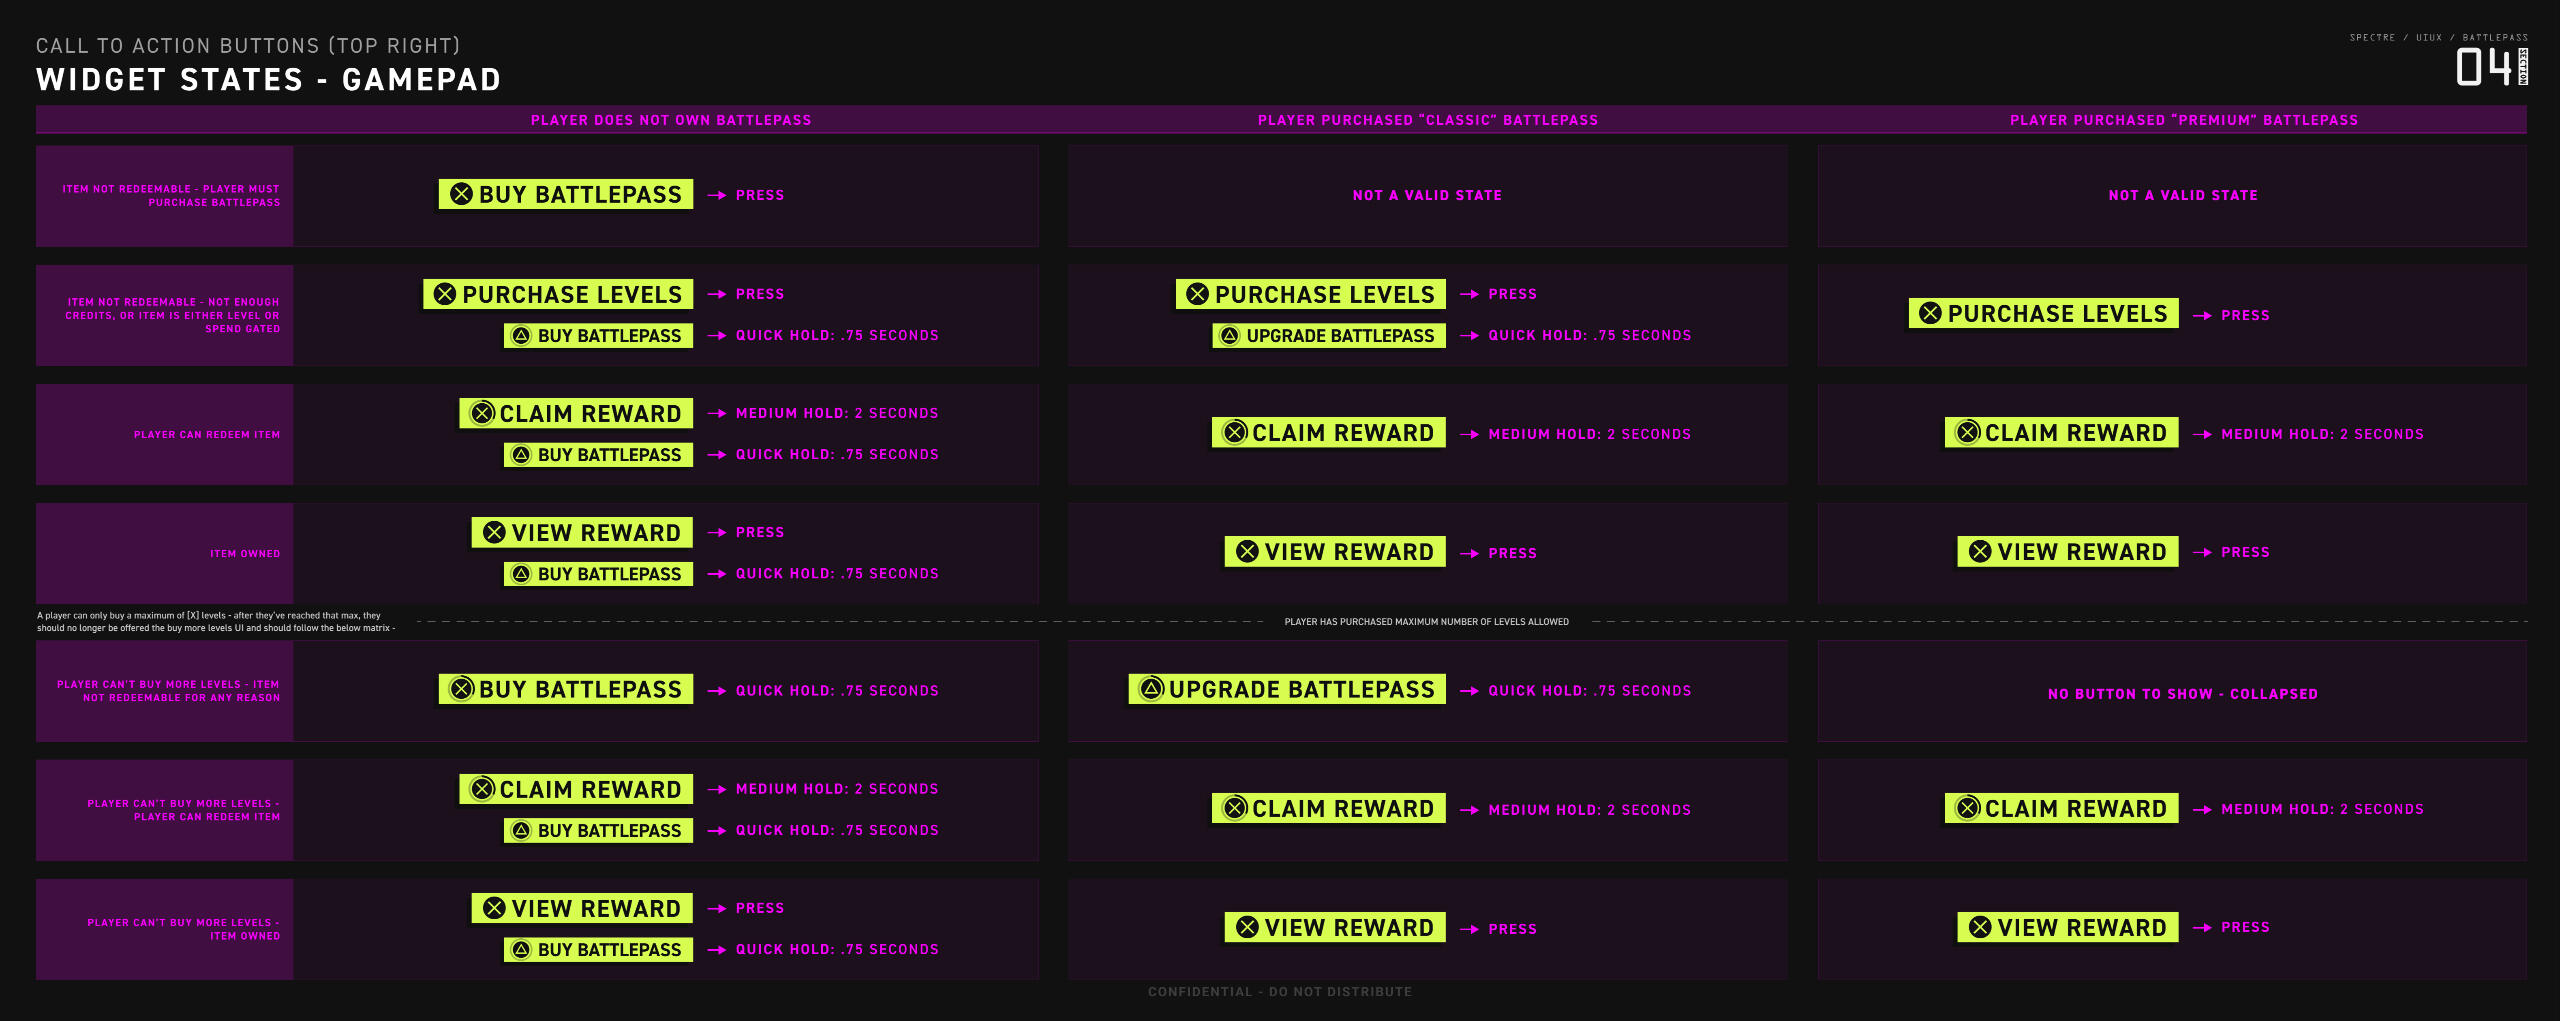Select the 'Player Purchased Classic Battlepass' column header

[x=1427, y=120]
